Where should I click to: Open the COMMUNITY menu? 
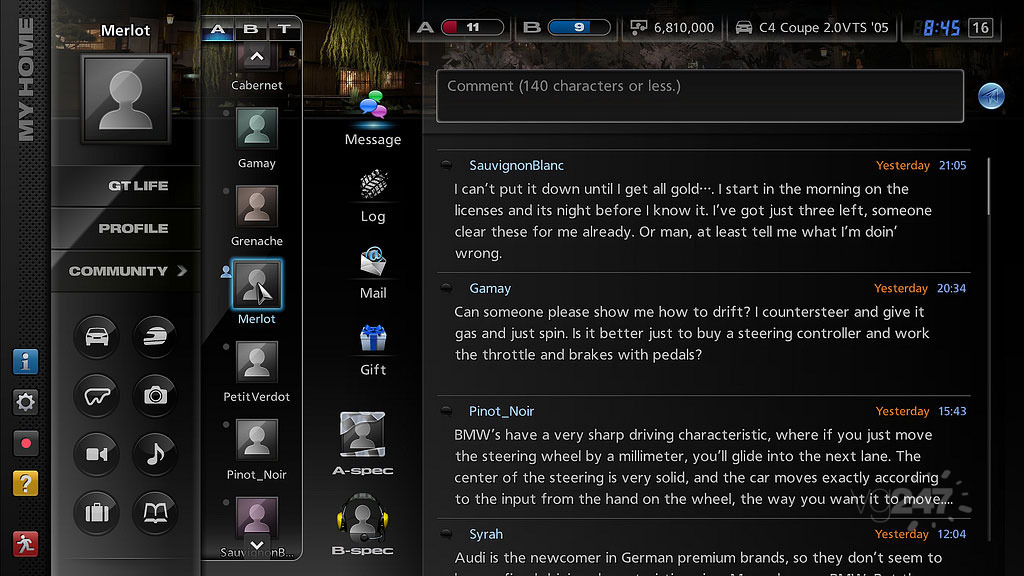[x=125, y=271]
